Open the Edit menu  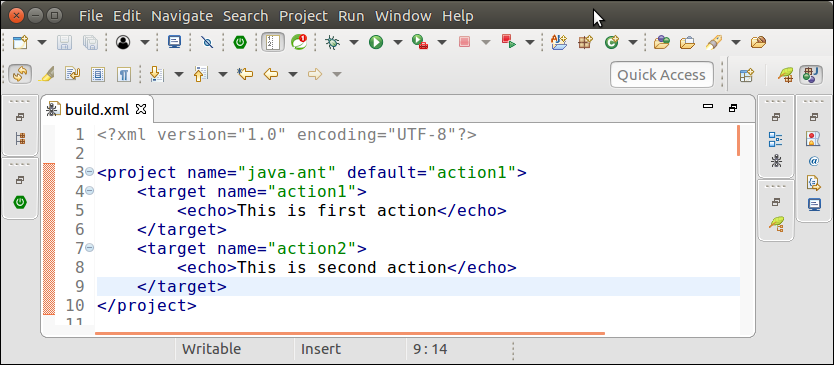tap(127, 16)
